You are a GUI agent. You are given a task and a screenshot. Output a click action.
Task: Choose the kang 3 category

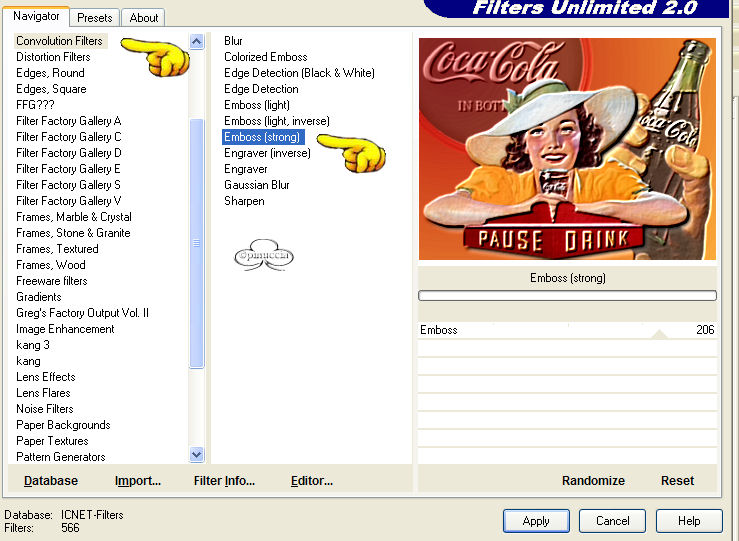(33, 345)
